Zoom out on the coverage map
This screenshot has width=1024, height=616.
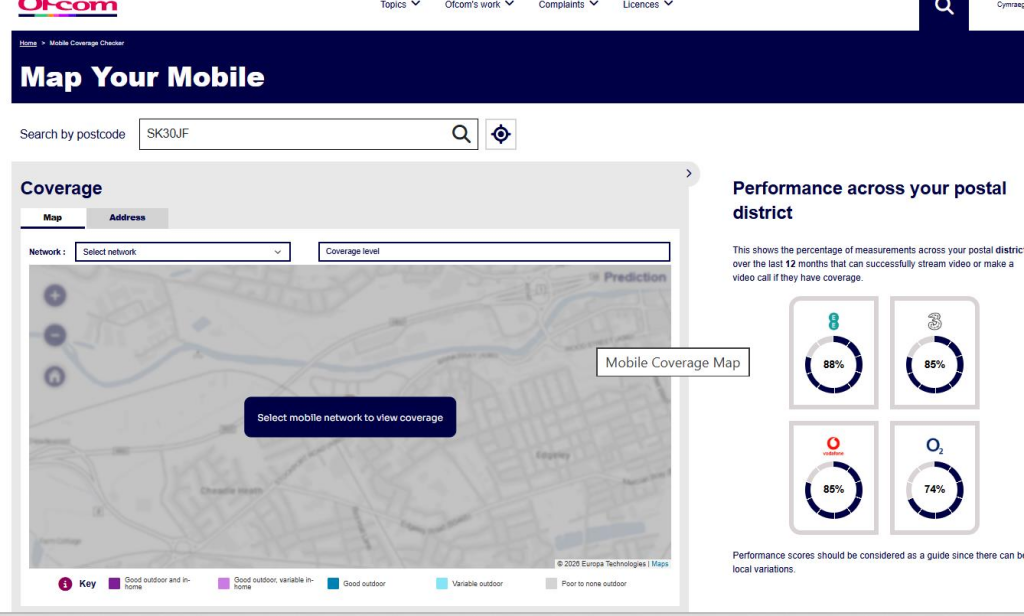[55, 335]
